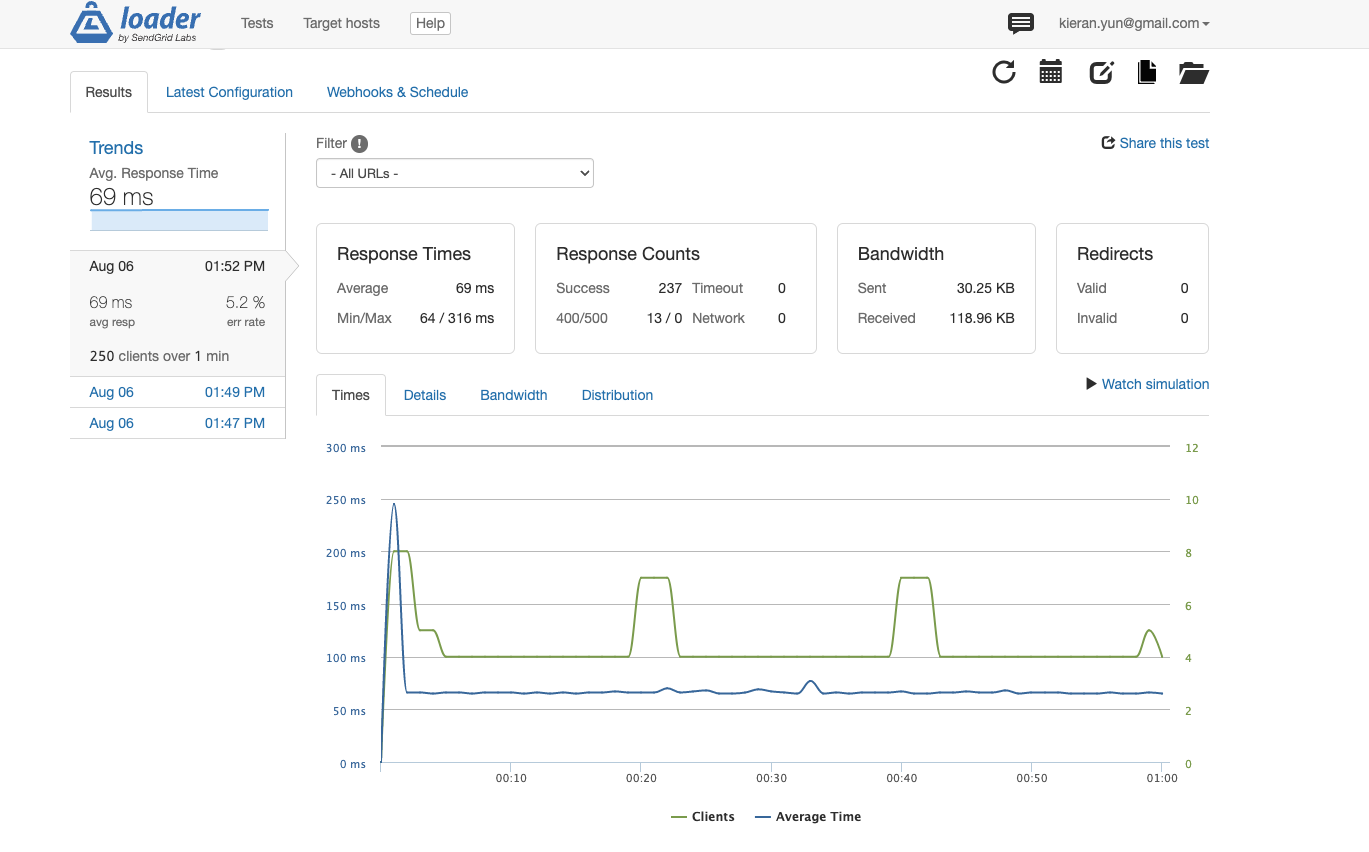This screenshot has height=852, width=1369.
Task: Click the 69 ms average response value
Action: [475, 288]
